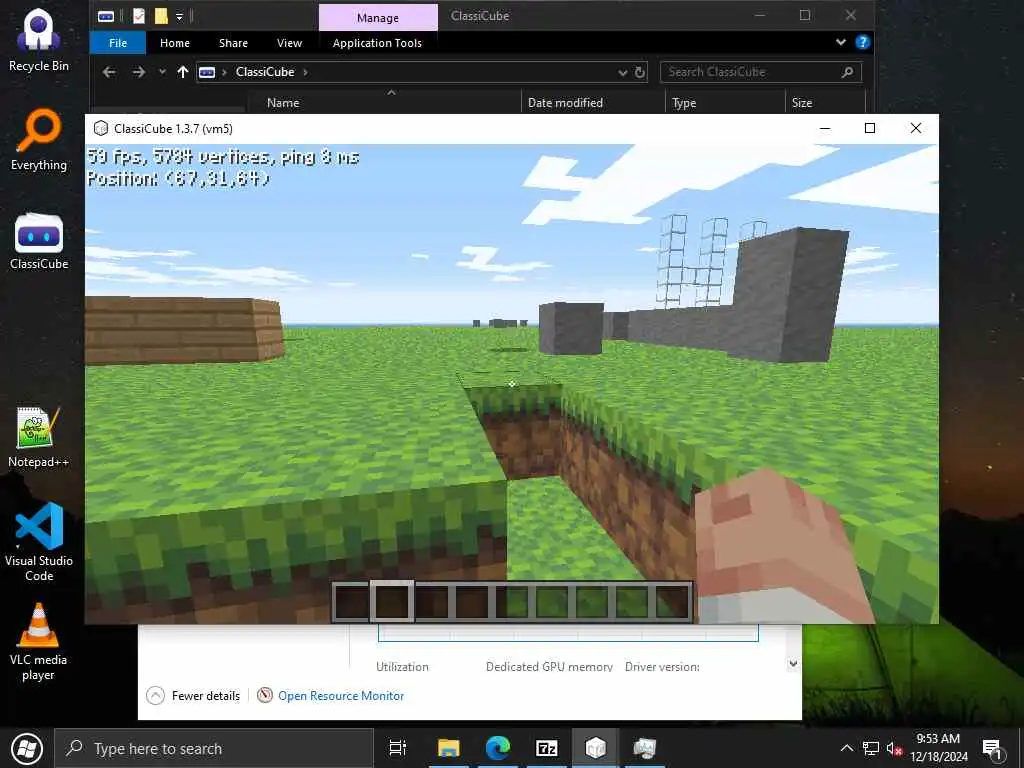This screenshot has width=1024, height=768.
Task: Open Explorer help question mark
Action: click(x=863, y=42)
